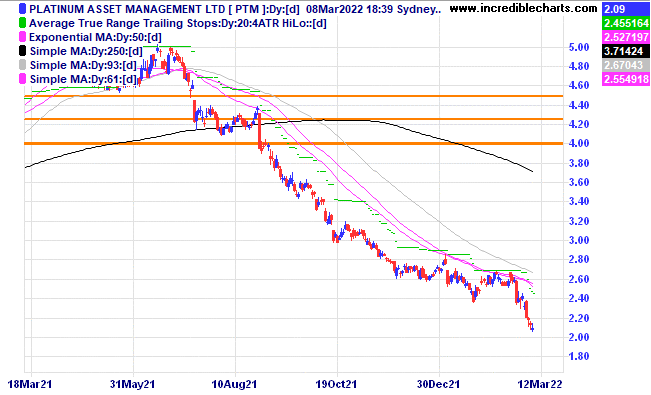
Task: Click the black 3.71424 value box
Action: pyautogui.click(x=626, y=51)
